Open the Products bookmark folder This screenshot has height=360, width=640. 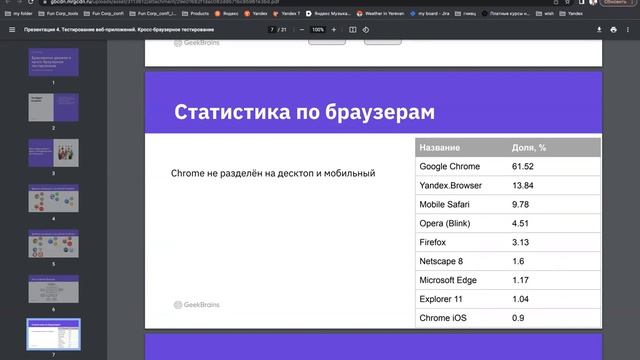click(x=196, y=13)
